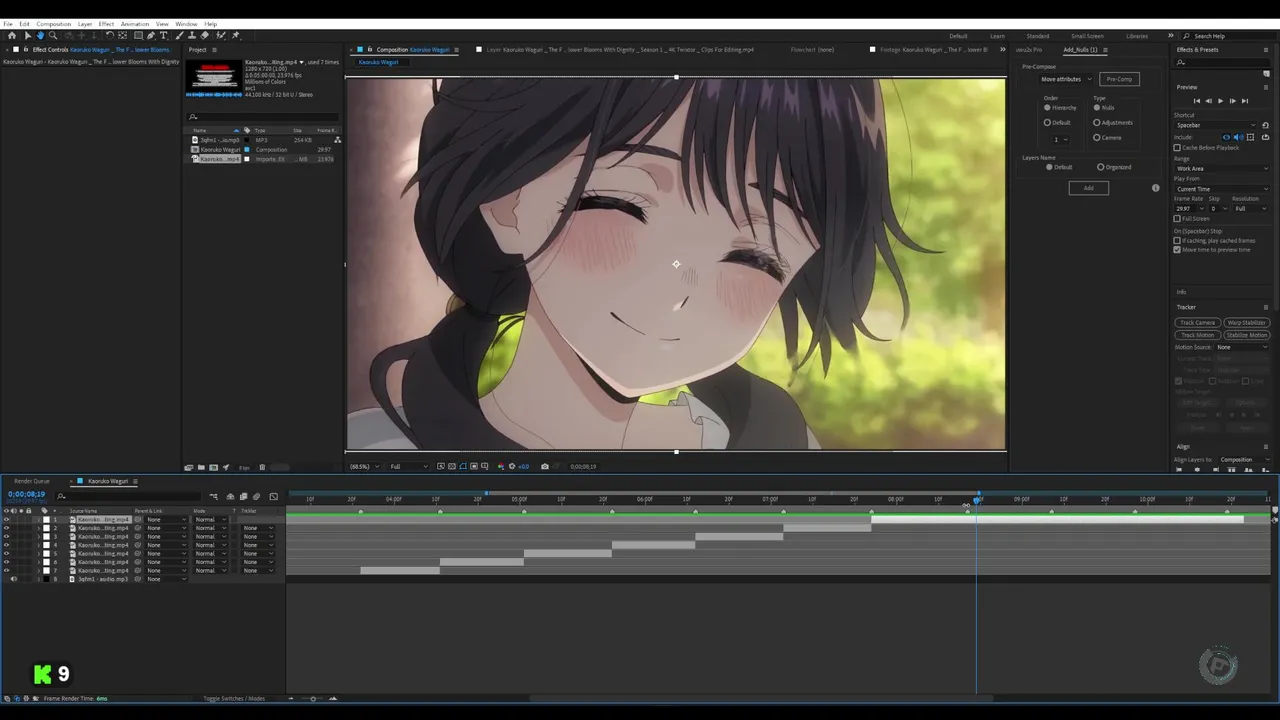The image size is (1280, 720).
Task: Check If caching, play cached frames
Action: (x=1177, y=241)
